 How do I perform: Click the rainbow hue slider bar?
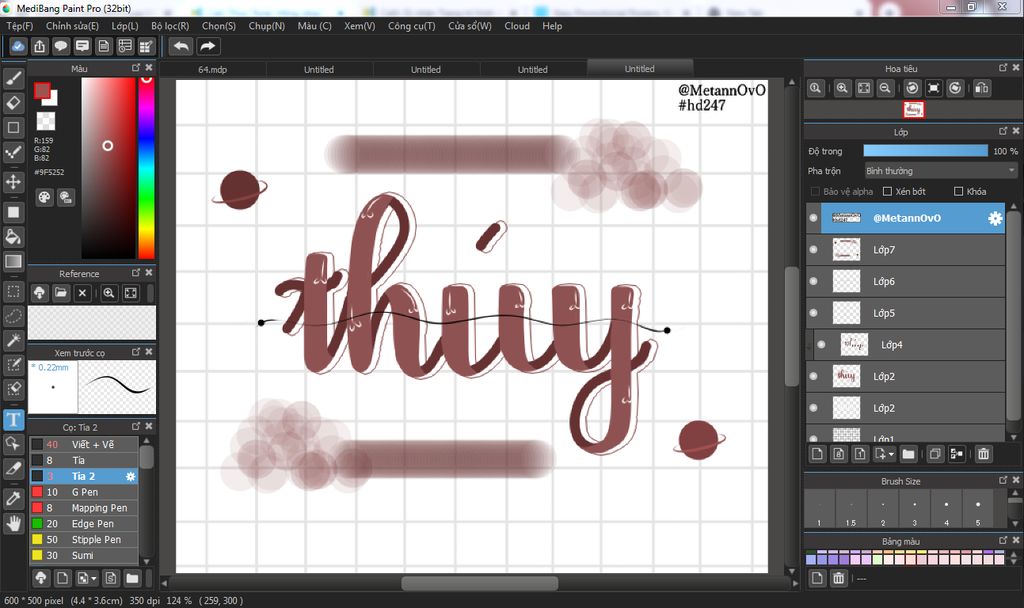147,168
